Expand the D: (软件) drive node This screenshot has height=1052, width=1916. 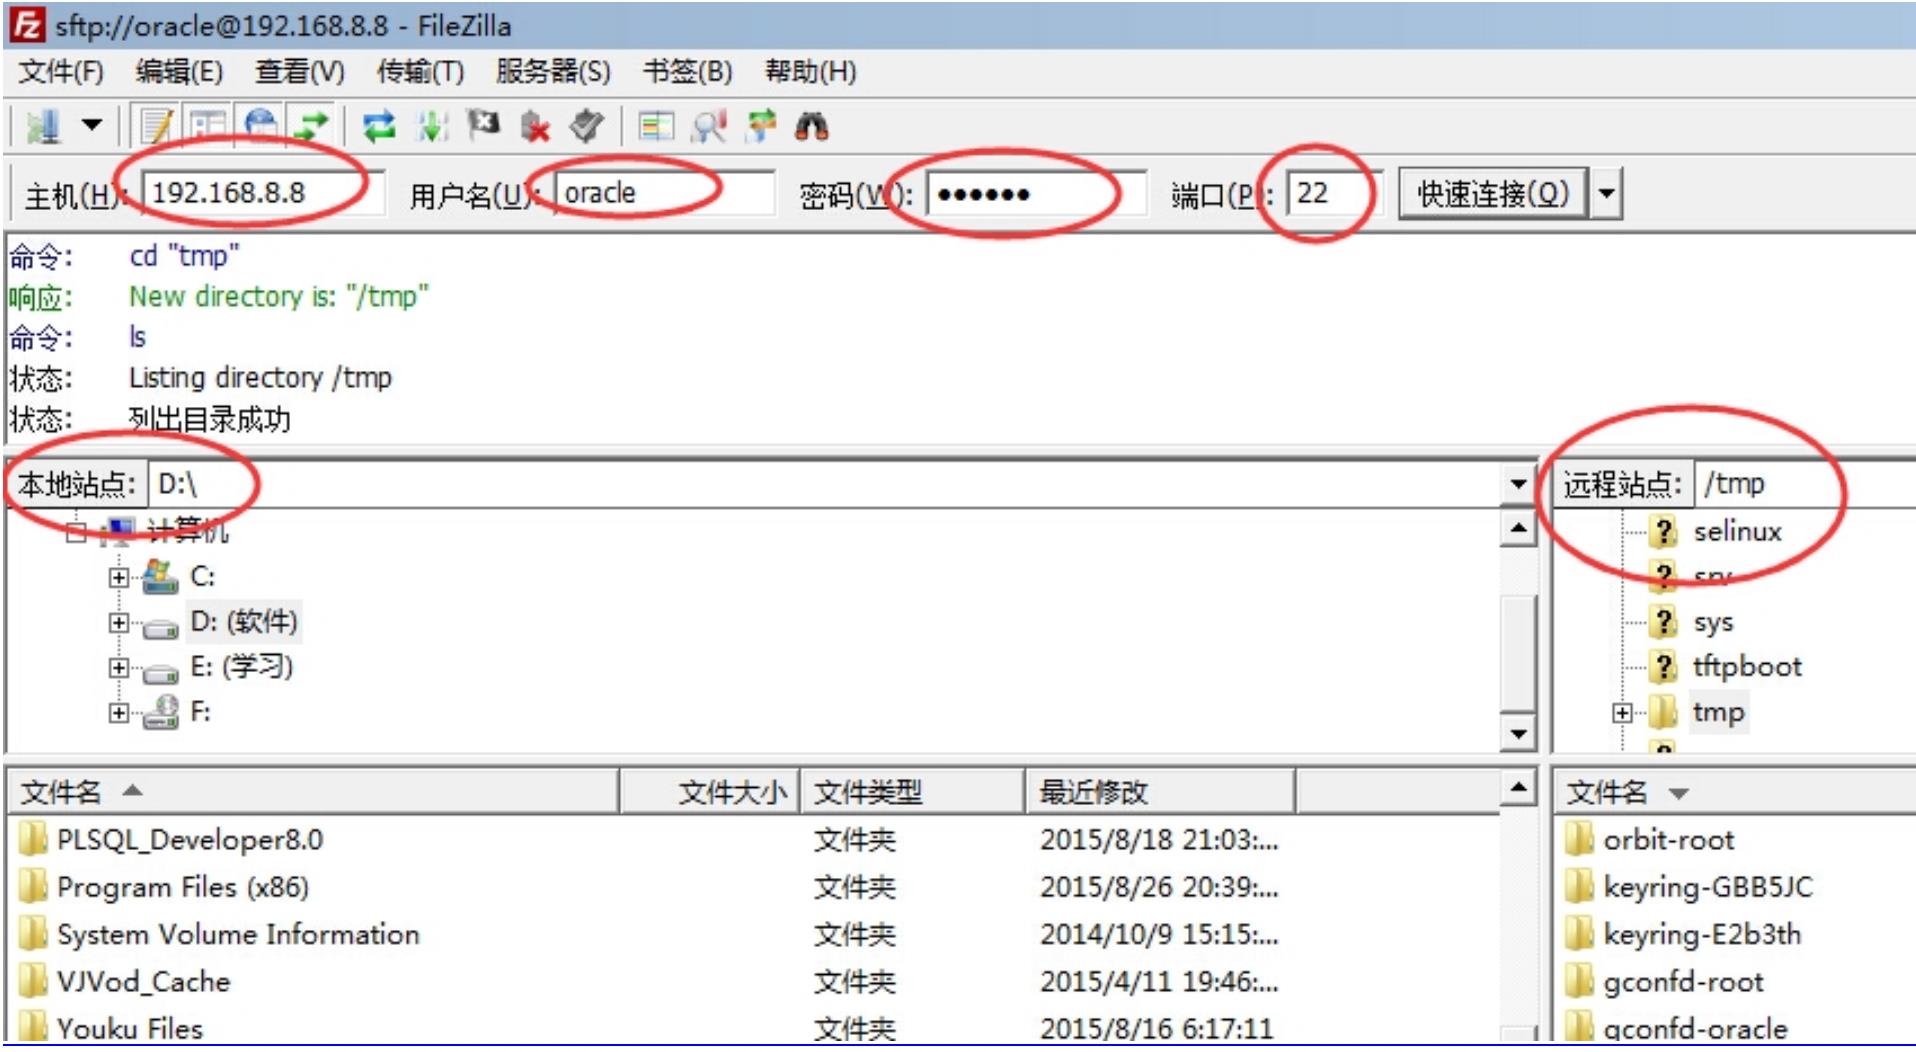119,623
